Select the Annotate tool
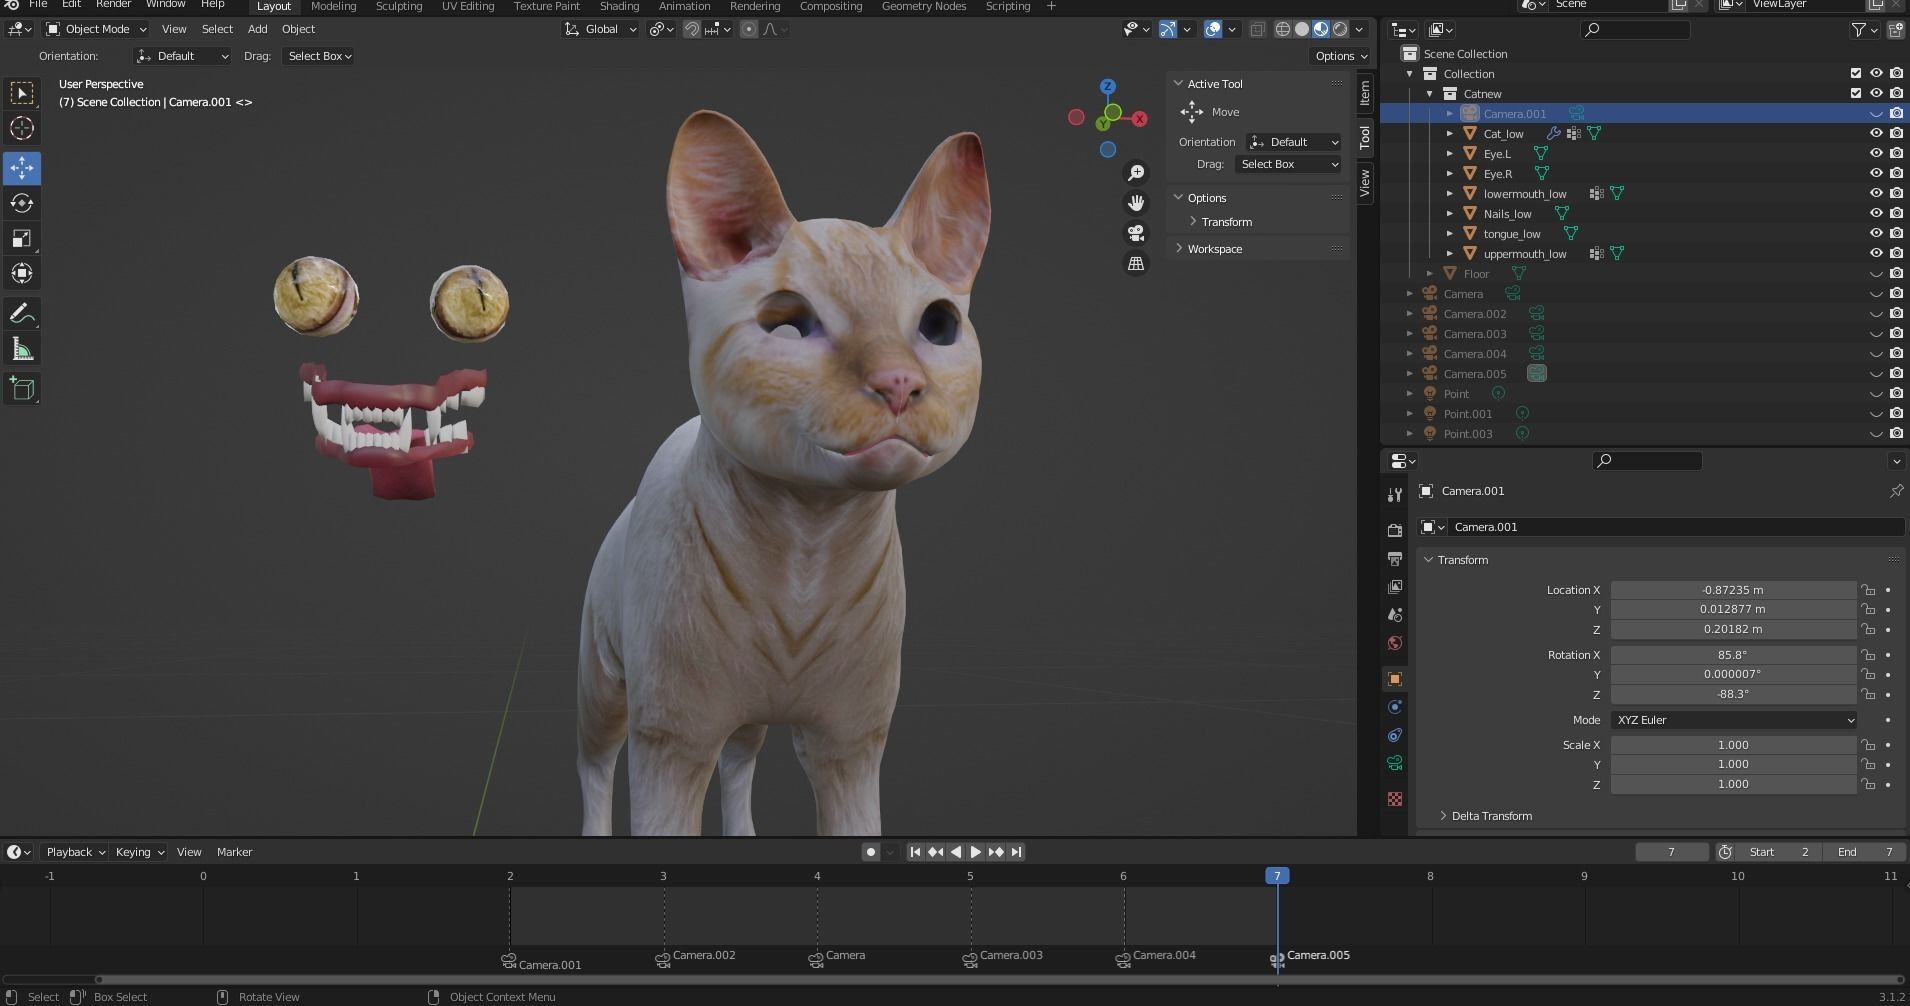The height and width of the screenshot is (1006, 1910). [22, 314]
